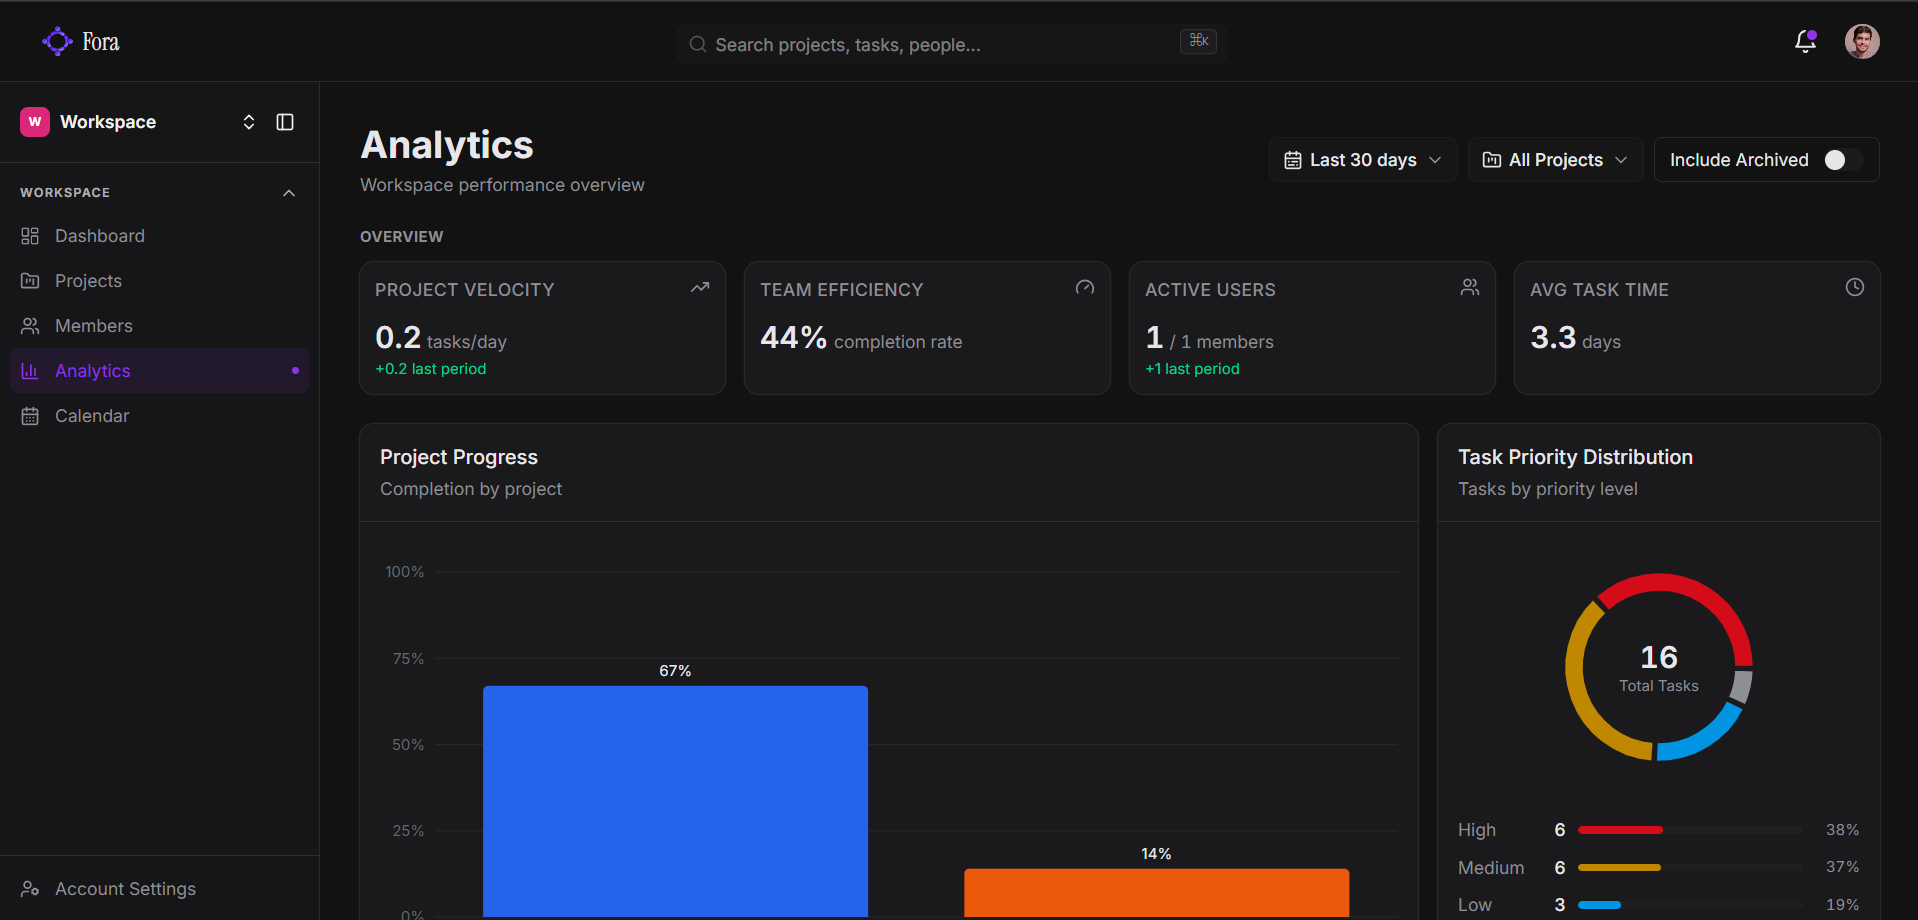Open Members in the sidebar
The width and height of the screenshot is (1918, 920).
pos(159,326)
